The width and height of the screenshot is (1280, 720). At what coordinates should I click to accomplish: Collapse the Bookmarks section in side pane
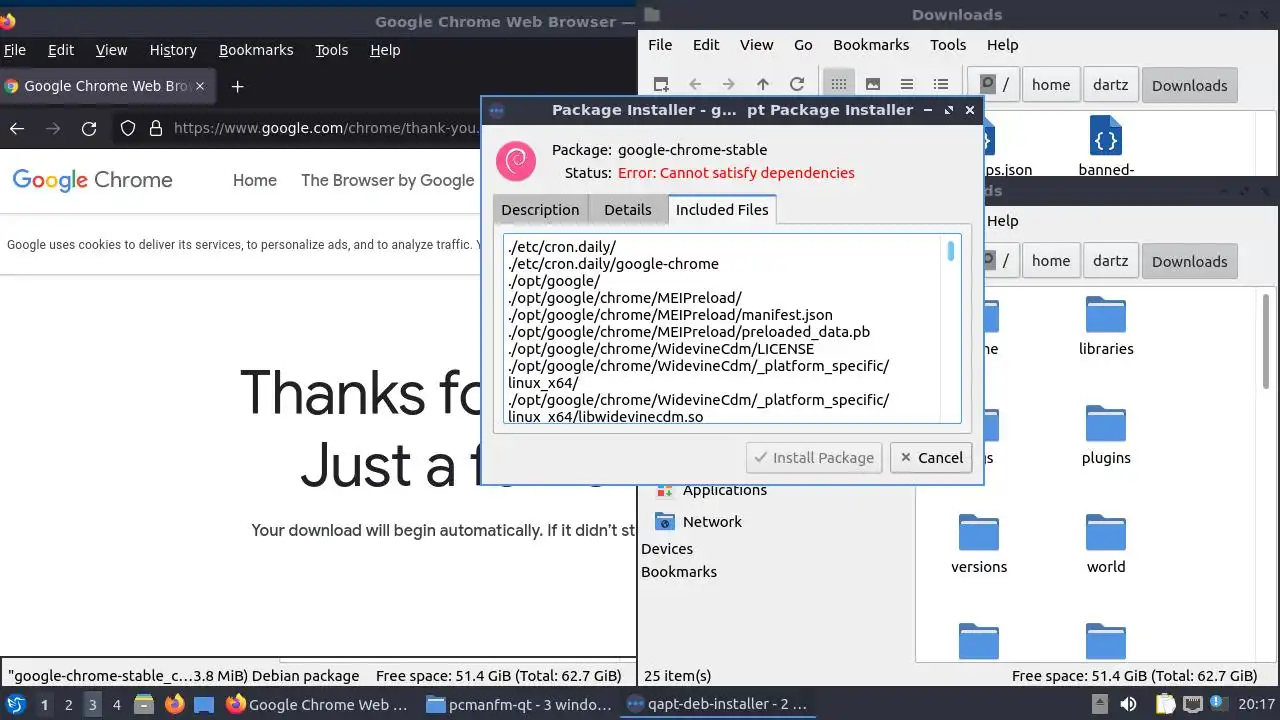tap(679, 572)
